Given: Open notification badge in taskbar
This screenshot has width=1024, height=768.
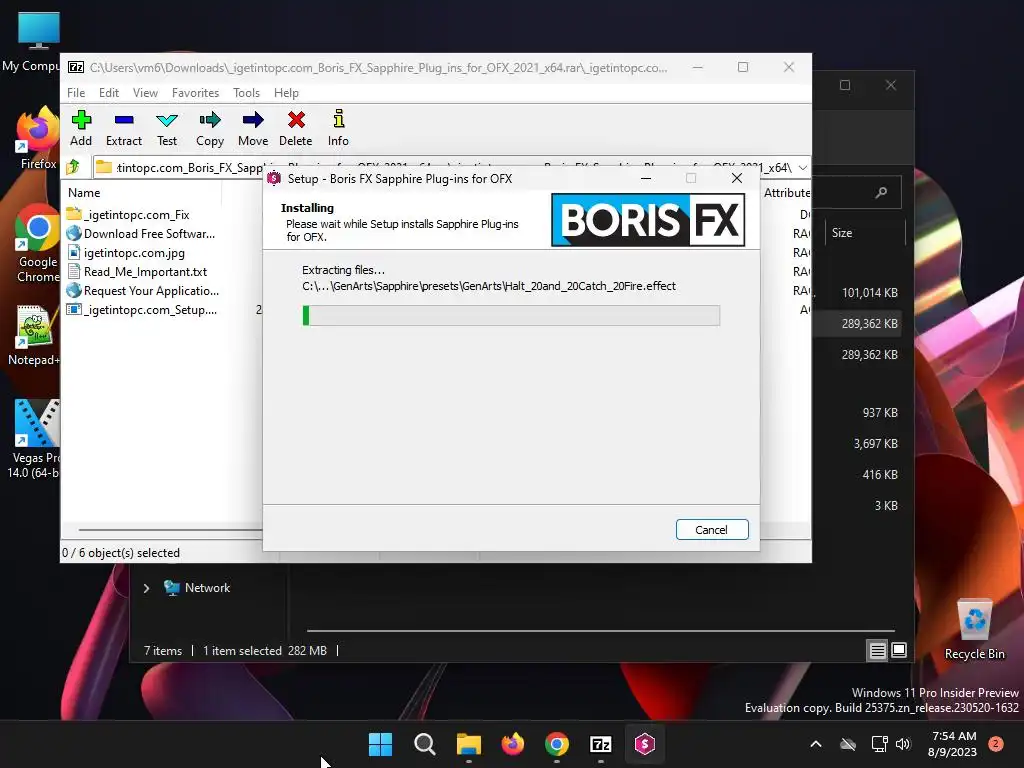Looking at the screenshot, I should coord(996,744).
